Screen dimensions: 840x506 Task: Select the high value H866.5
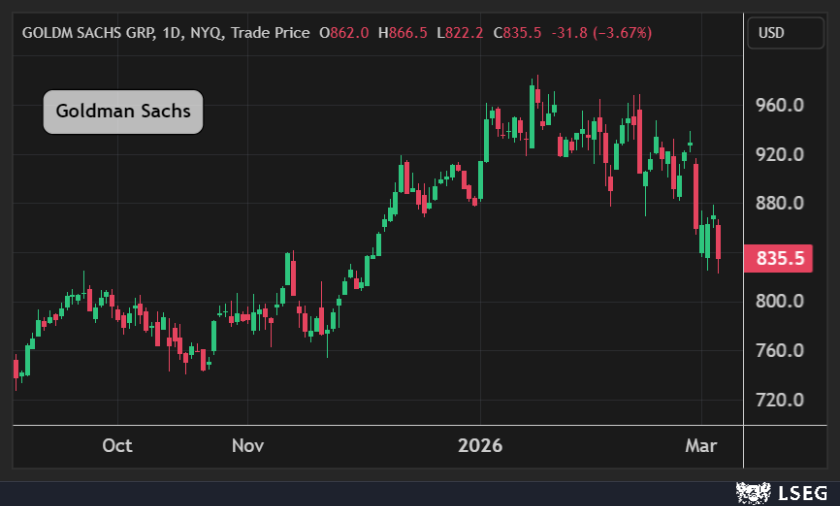401,33
